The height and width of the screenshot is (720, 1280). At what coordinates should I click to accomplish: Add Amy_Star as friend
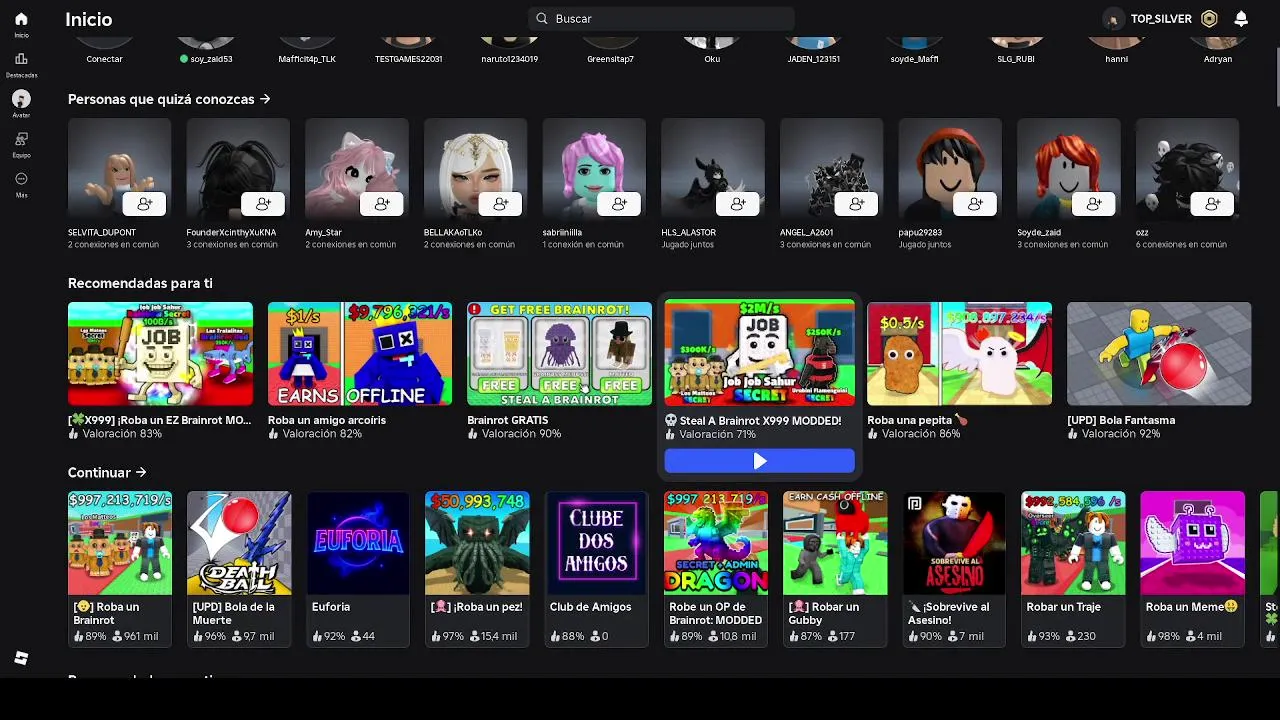coord(382,204)
